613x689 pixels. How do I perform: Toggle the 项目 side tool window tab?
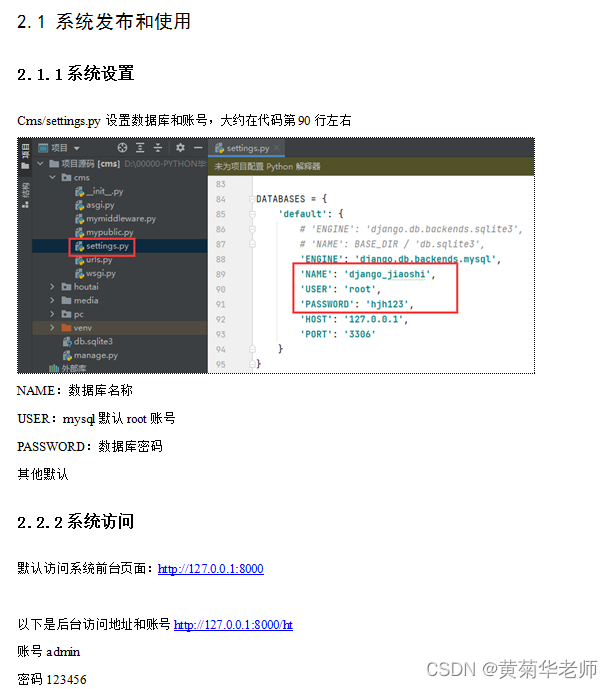pyautogui.click(x=25, y=156)
